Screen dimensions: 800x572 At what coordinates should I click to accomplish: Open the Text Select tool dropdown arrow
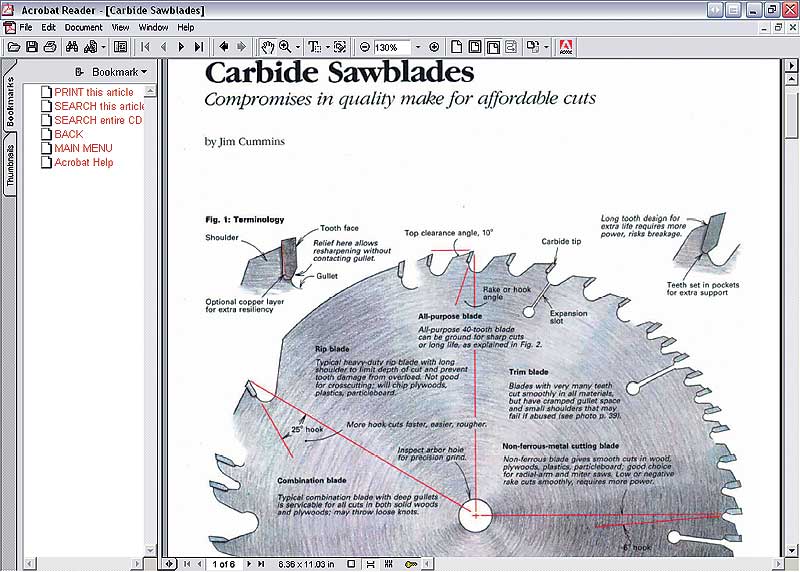pos(328,47)
